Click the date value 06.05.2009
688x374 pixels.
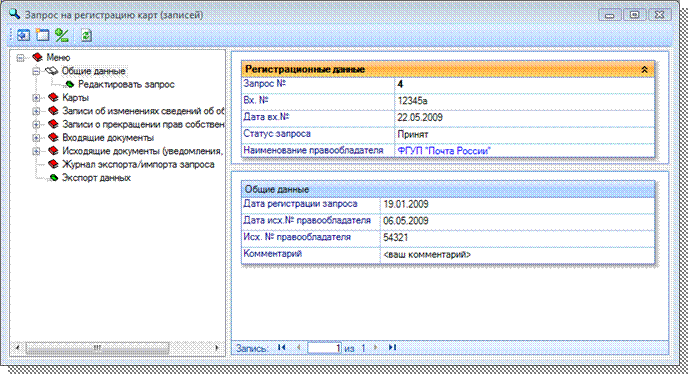(x=406, y=221)
